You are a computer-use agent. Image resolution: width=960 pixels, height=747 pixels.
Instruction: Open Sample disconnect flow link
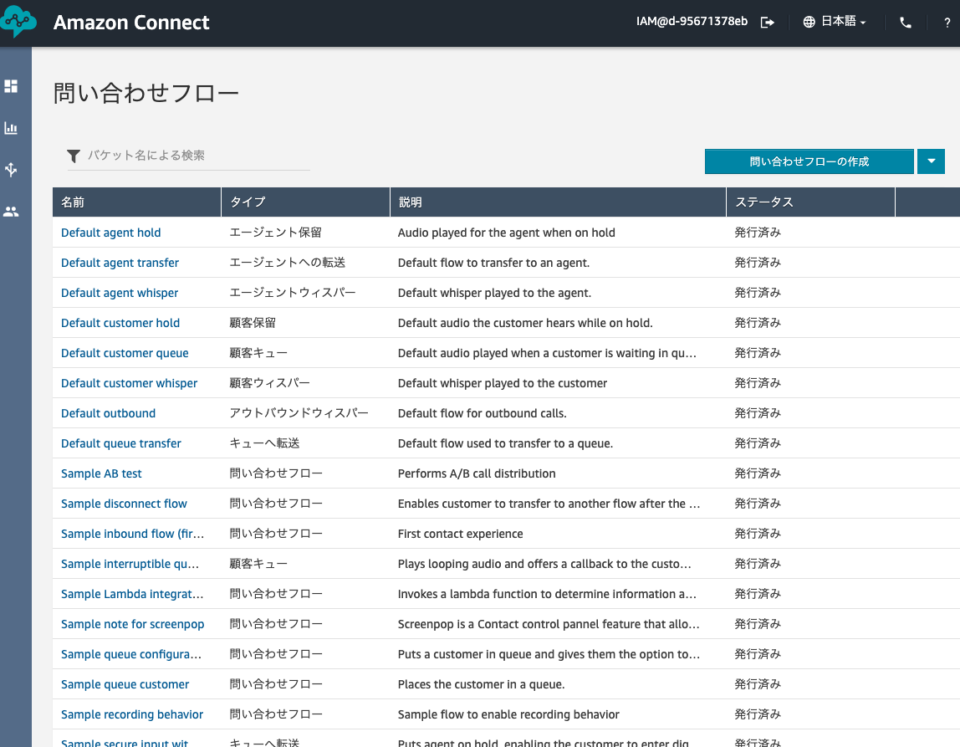pyautogui.click(x=124, y=503)
